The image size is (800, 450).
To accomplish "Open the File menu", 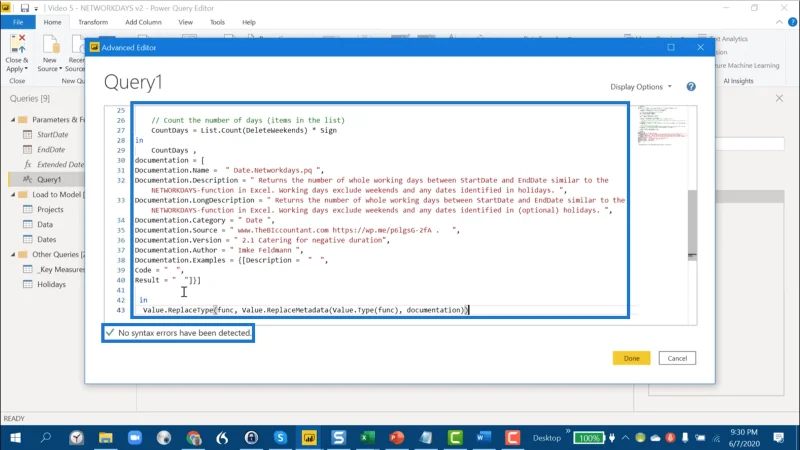I will 18,22.
